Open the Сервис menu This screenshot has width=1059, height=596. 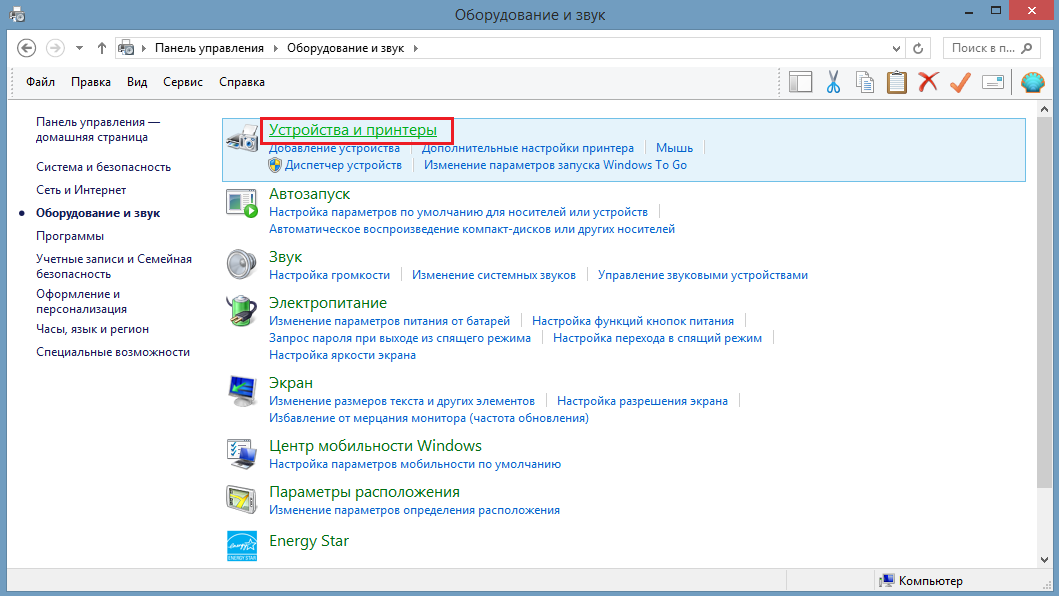tap(182, 82)
